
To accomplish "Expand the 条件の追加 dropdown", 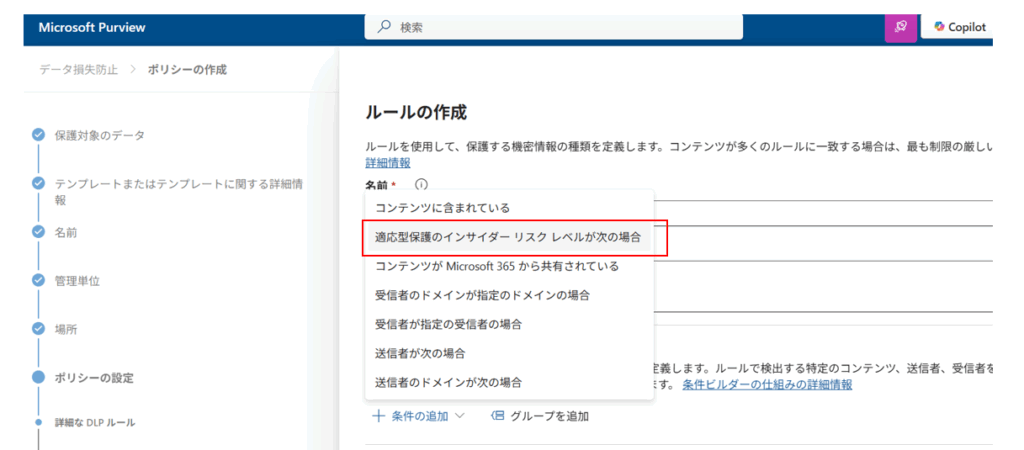I will (418, 416).
